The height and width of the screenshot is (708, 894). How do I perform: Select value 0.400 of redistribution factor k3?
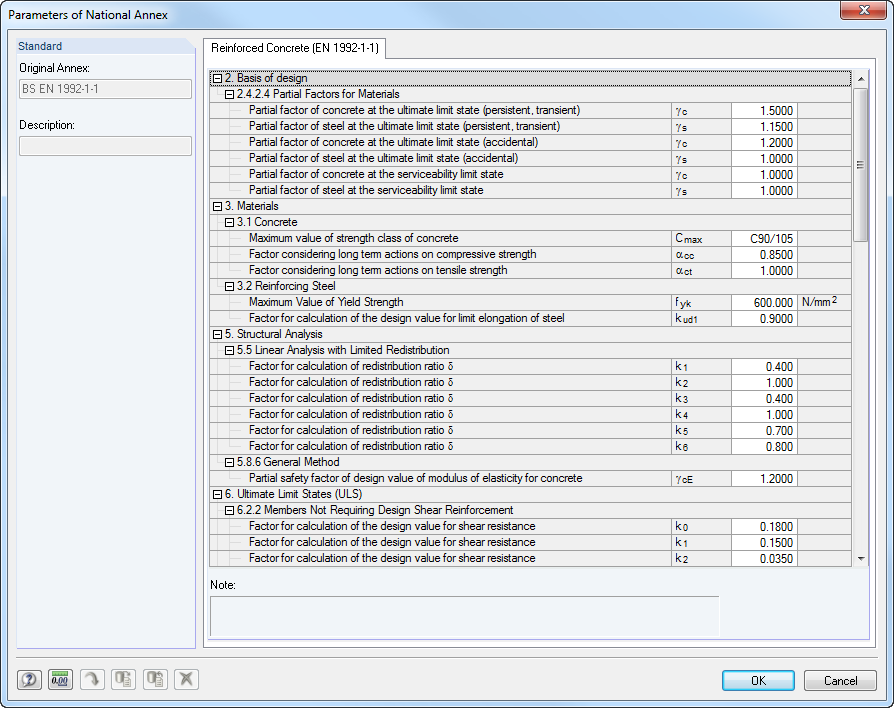tap(764, 398)
